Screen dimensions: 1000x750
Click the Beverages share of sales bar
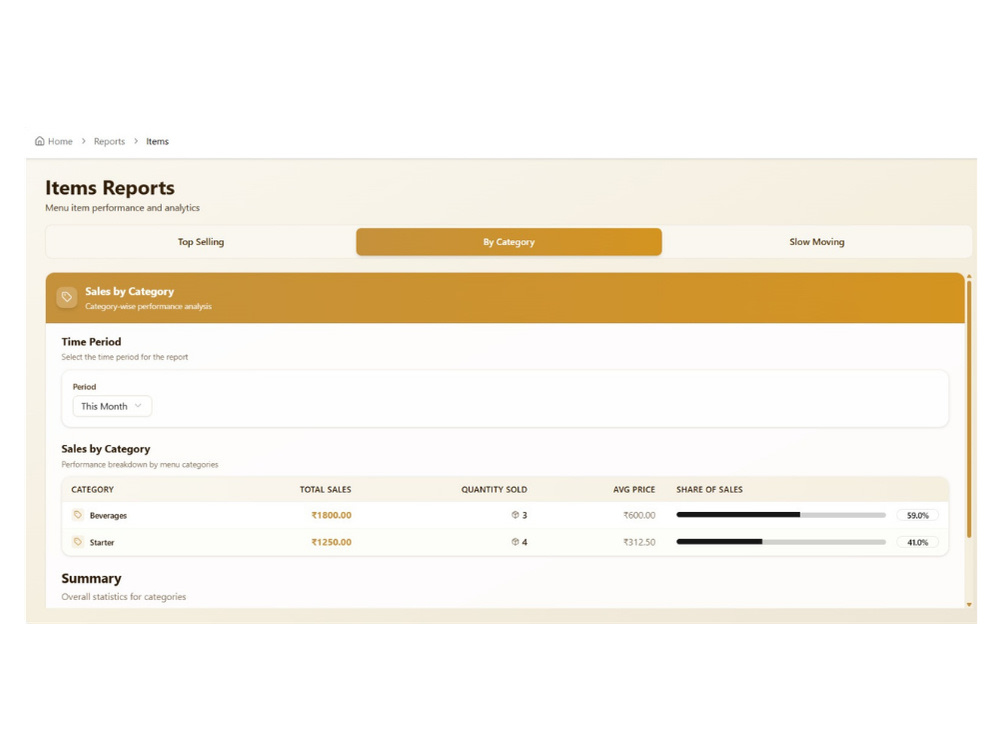point(781,515)
